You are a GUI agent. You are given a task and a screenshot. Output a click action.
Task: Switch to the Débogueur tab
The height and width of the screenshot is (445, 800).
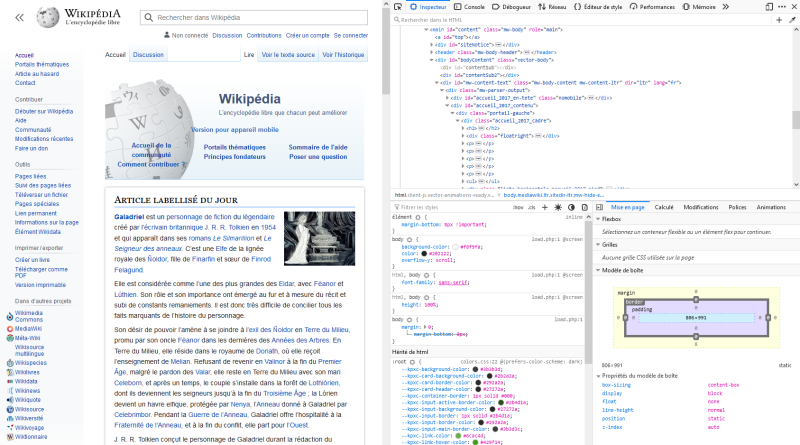(511, 7)
